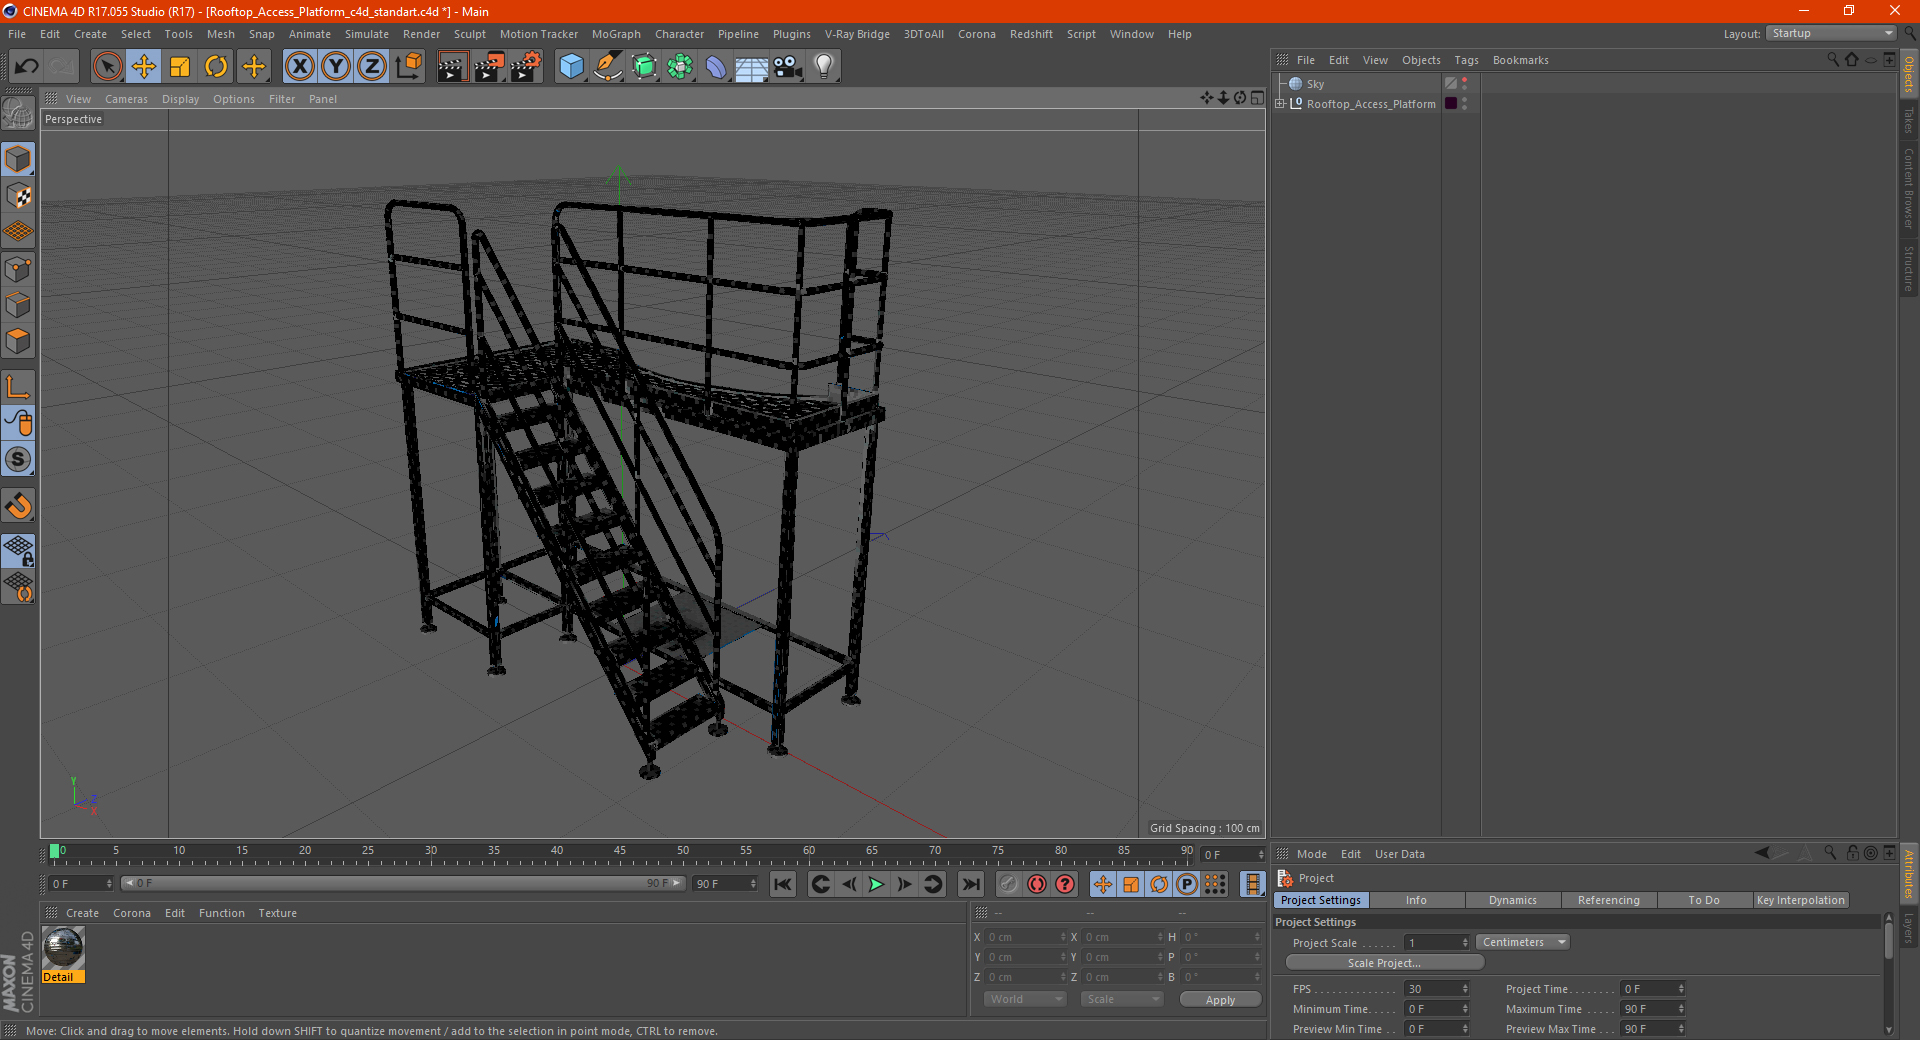Play the animation forward

[x=876, y=884]
